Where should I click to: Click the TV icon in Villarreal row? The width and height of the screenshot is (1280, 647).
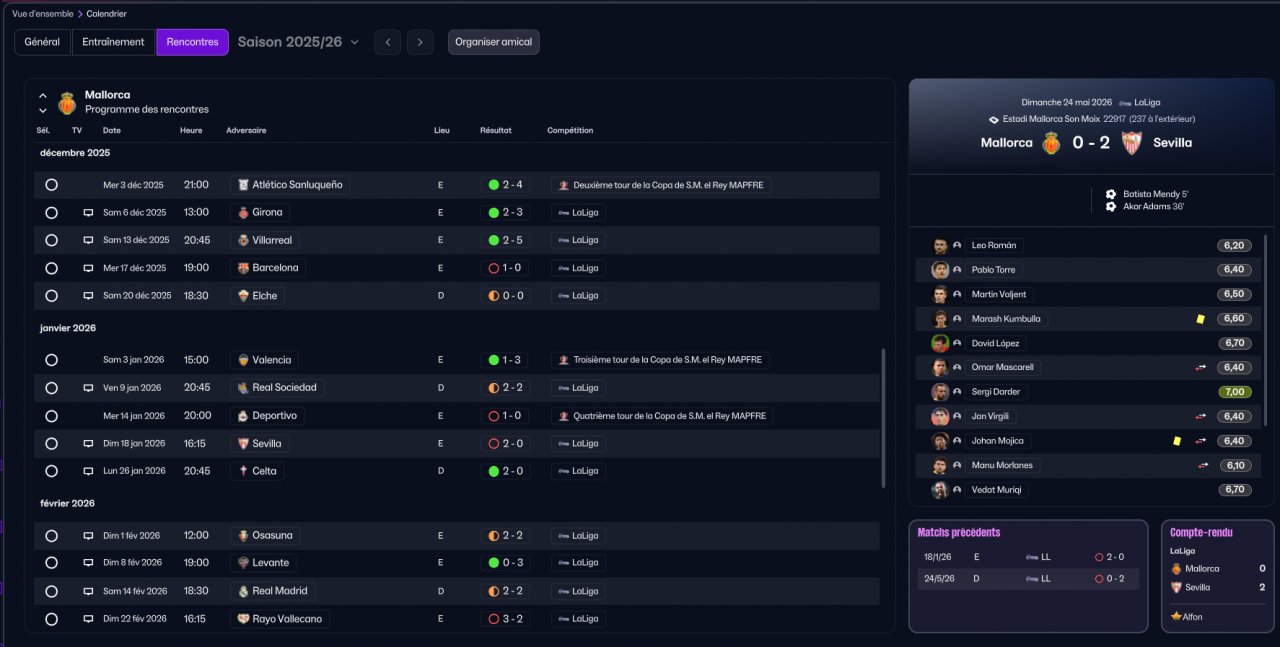[88, 240]
